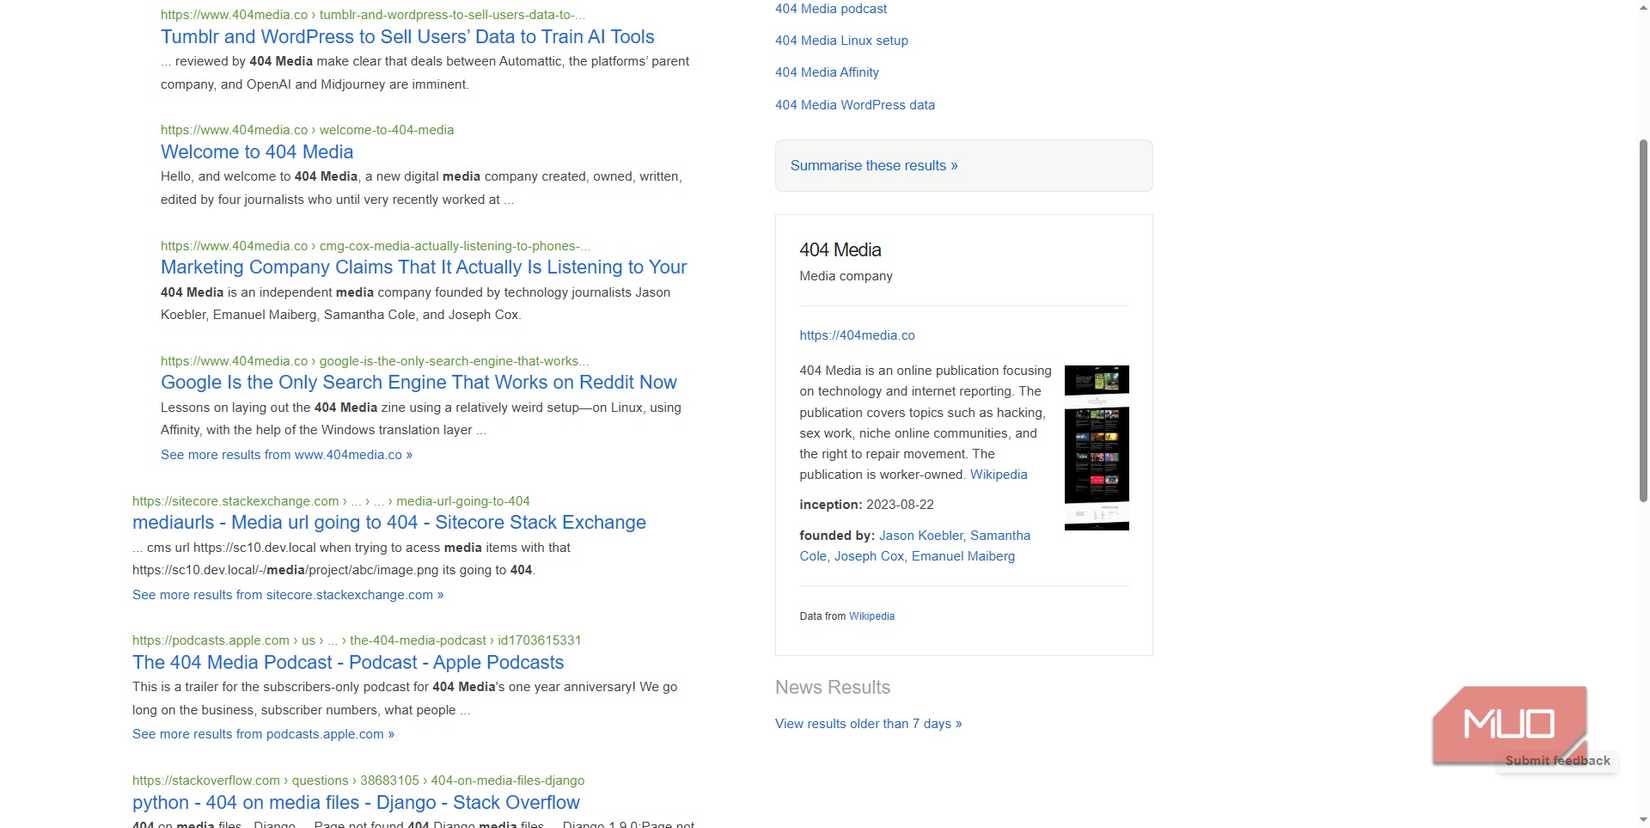Click See more results from sitecore.stackexchange.com
Image resolution: width=1650 pixels, height=828 pixels.
pyautogui.click(x=288, y=595)
